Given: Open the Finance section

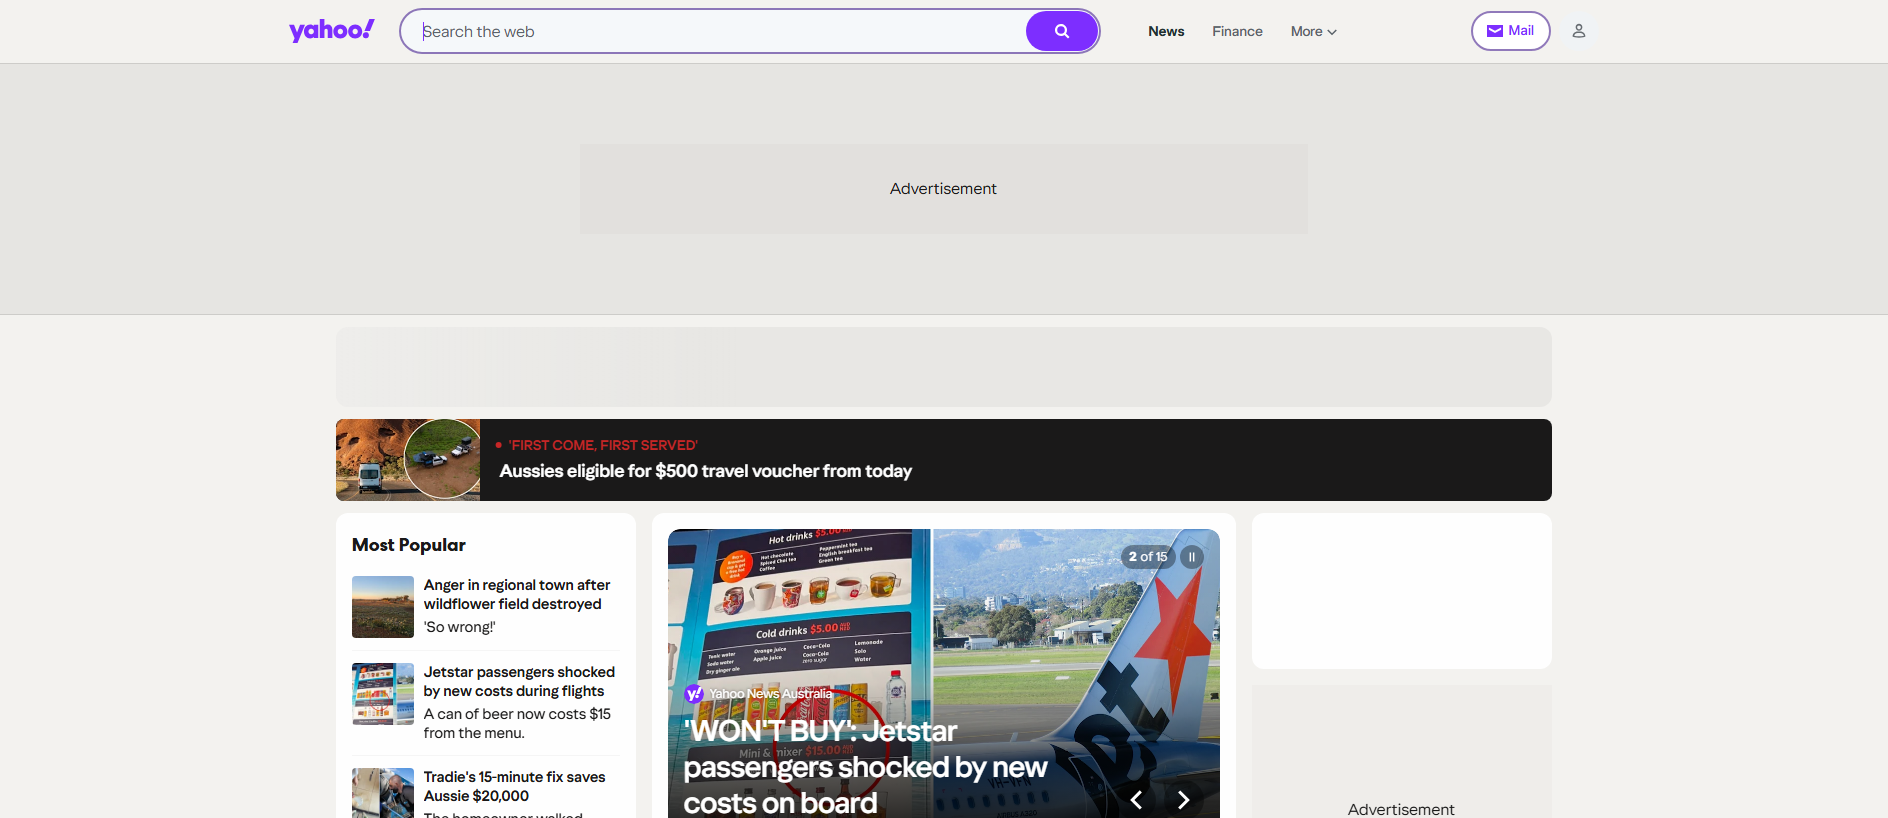Looking at the screenshot, I should pos(1237,31).
